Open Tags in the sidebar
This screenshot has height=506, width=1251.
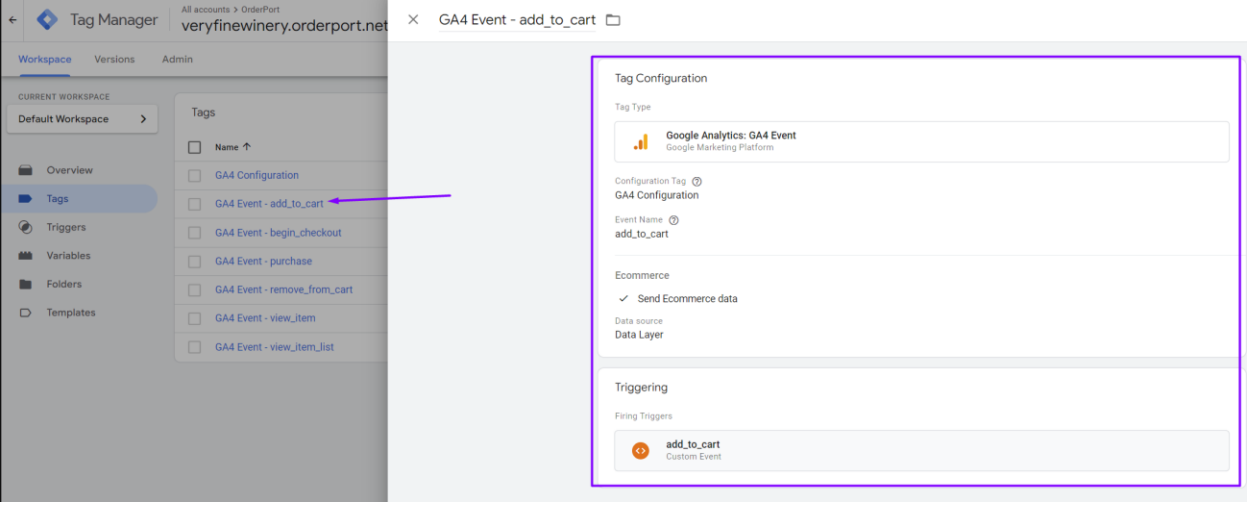click(x=57, y=199)
